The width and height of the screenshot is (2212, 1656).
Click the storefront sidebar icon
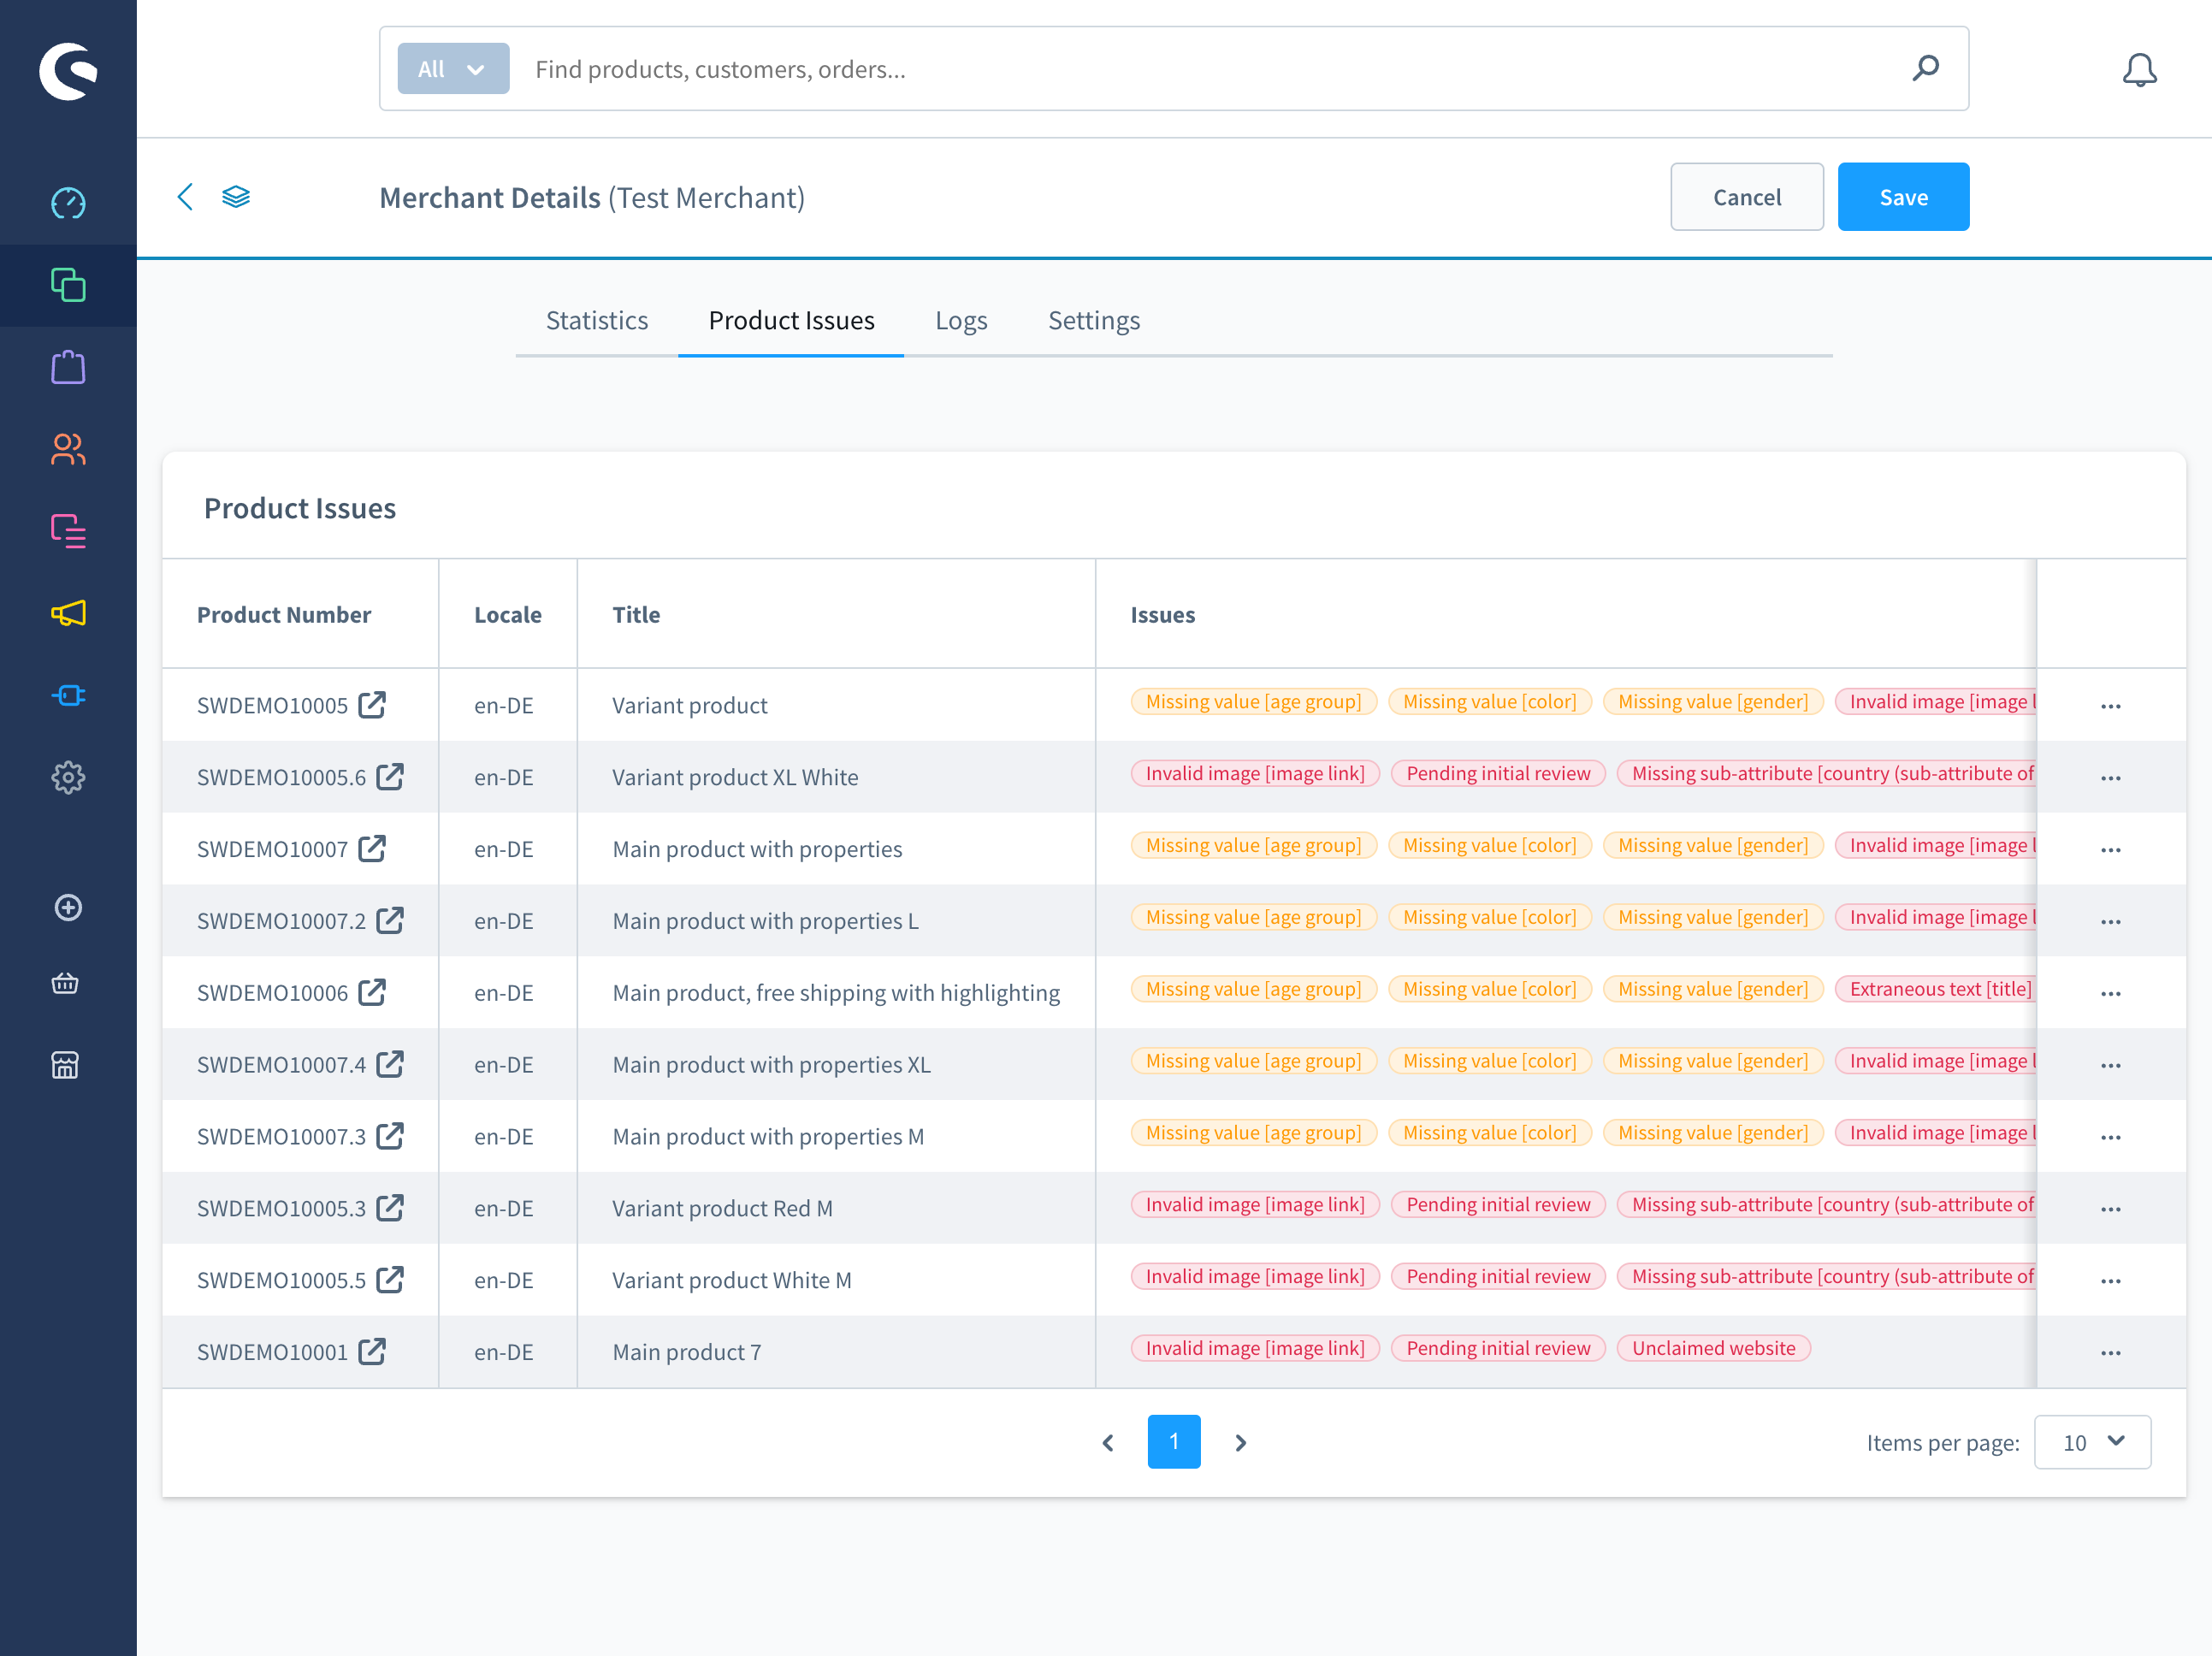(65, 1065)
